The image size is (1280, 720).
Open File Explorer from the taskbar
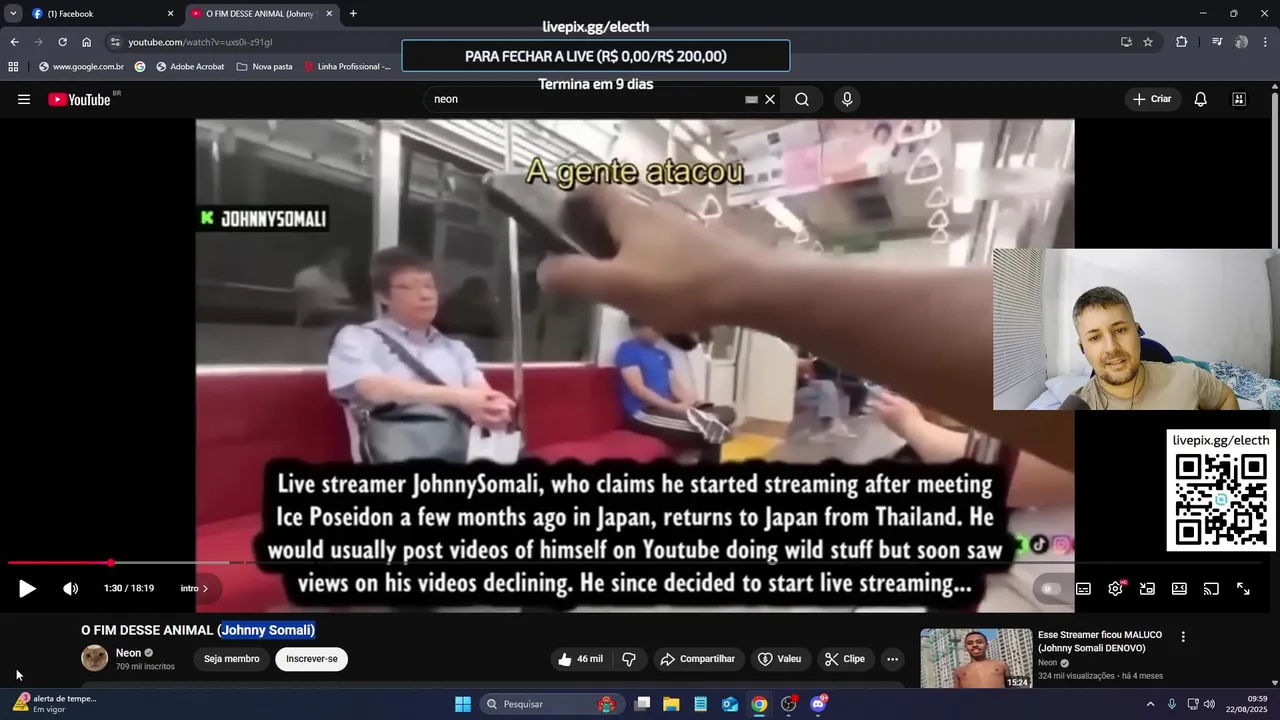tap(671, 704)
